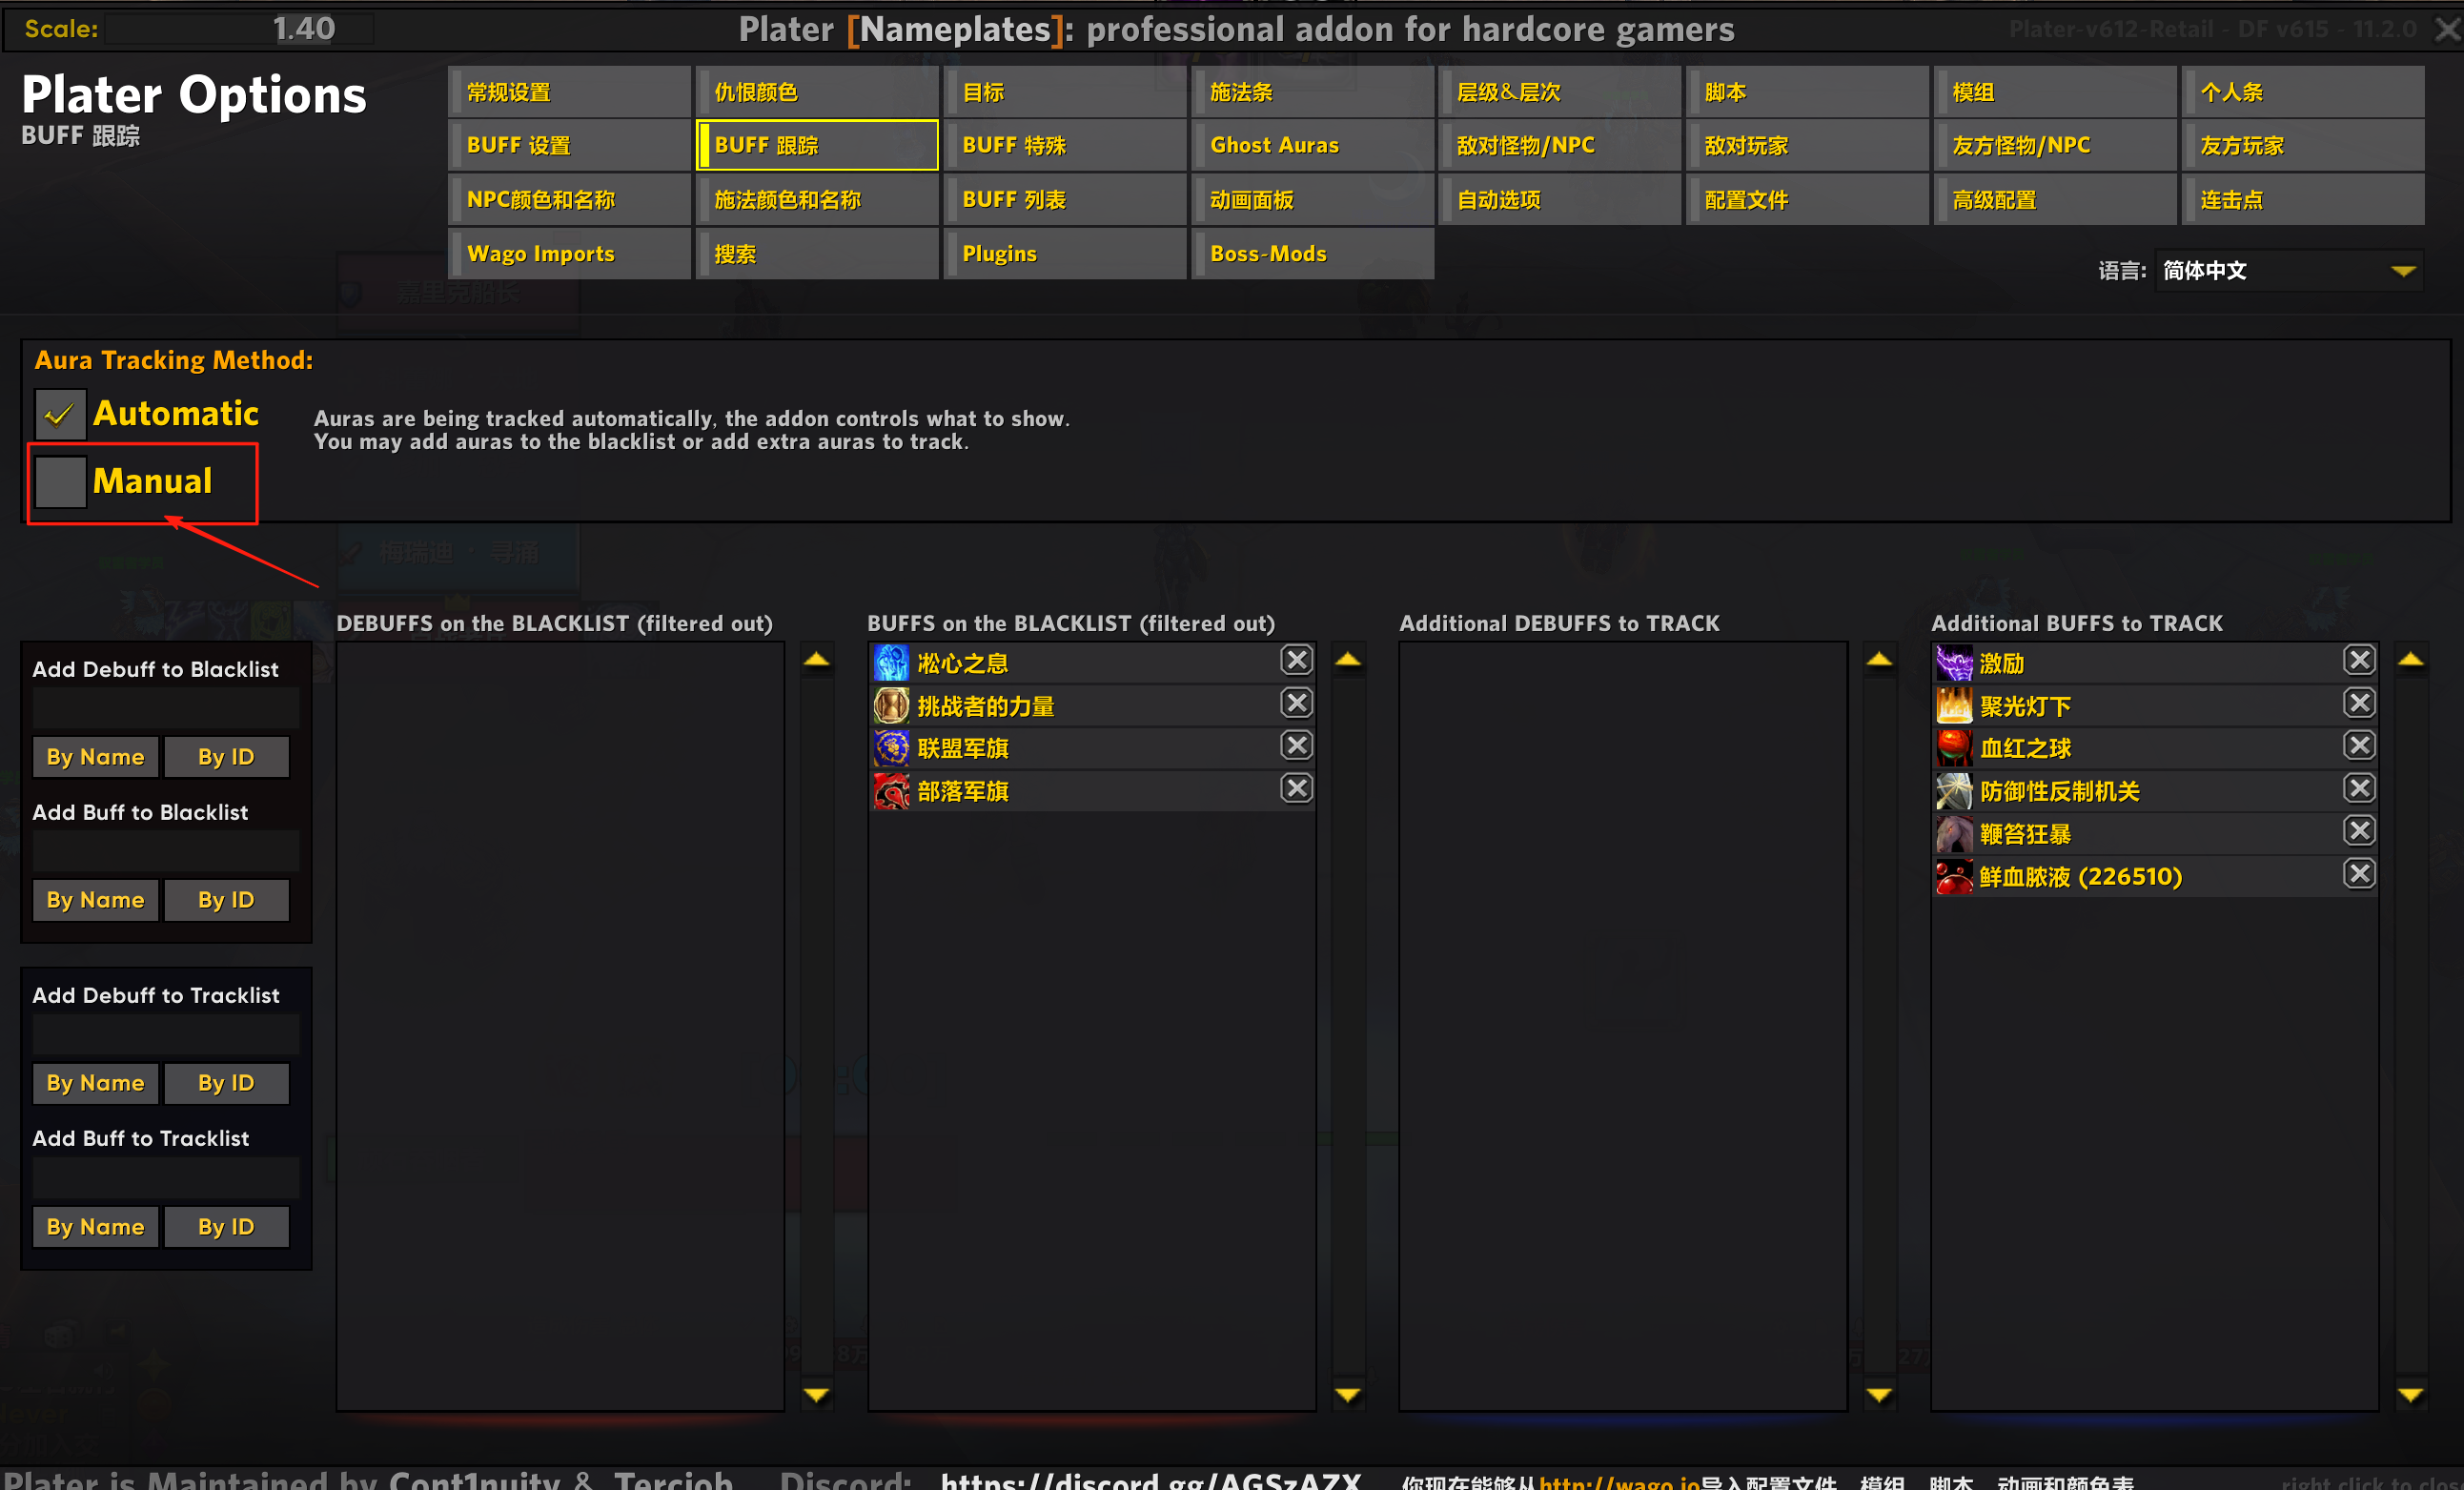Switch to the 高级配置 tab
Viewport: 2464px width, 1490px height.
(x=2056, y=200)
